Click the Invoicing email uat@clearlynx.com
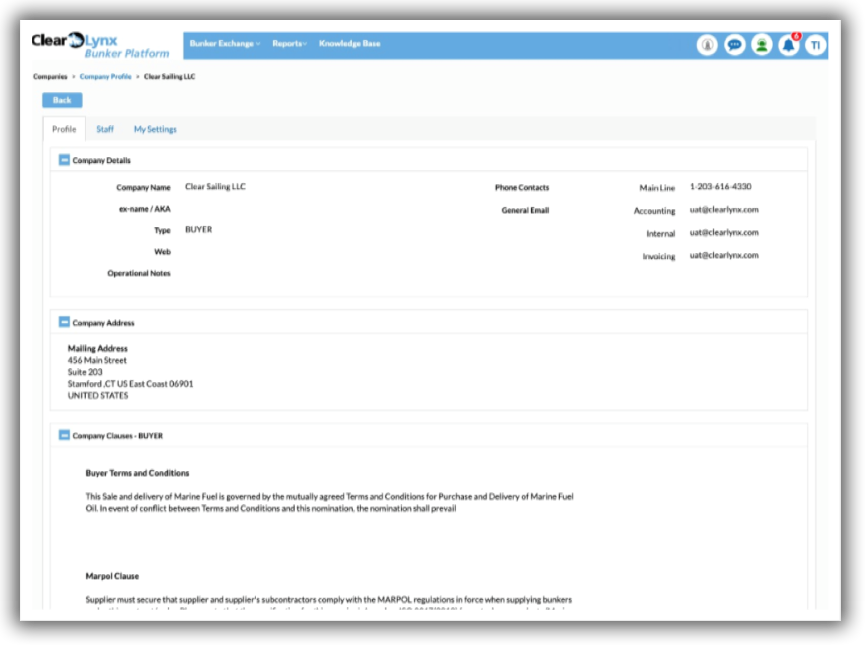 (724, 255)
